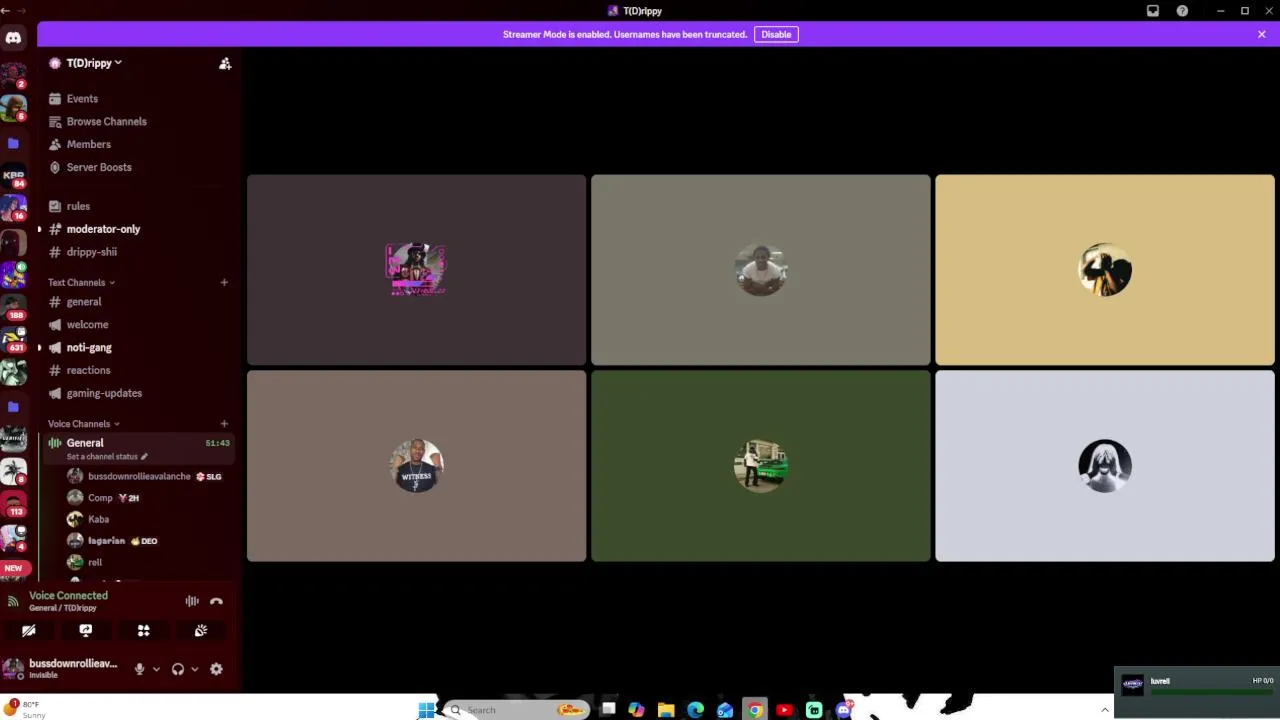Image resolution: width=1280 pixels, height=720 pixels.
Task: Click the NEW unread indicator pill
Action: coord(13,568)
